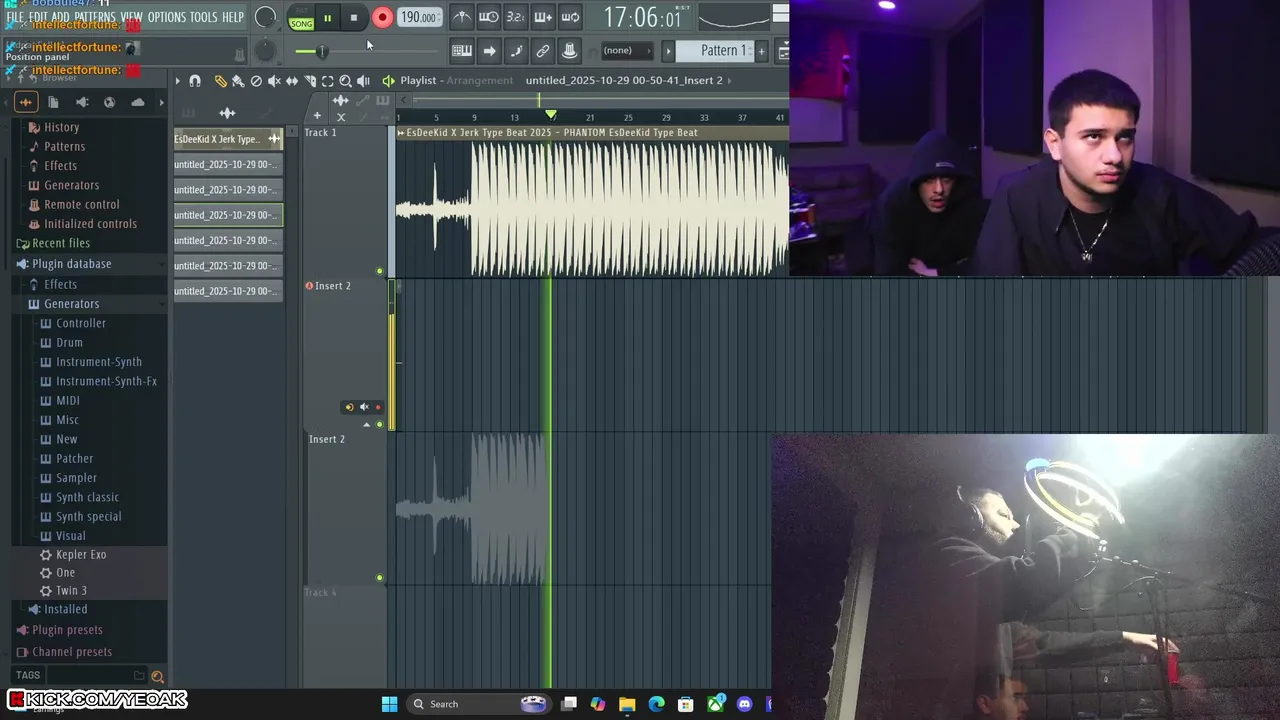Select the mute tool in playlist
Viewport: 1280px width, 720px height.
click(x=274, y=81)
